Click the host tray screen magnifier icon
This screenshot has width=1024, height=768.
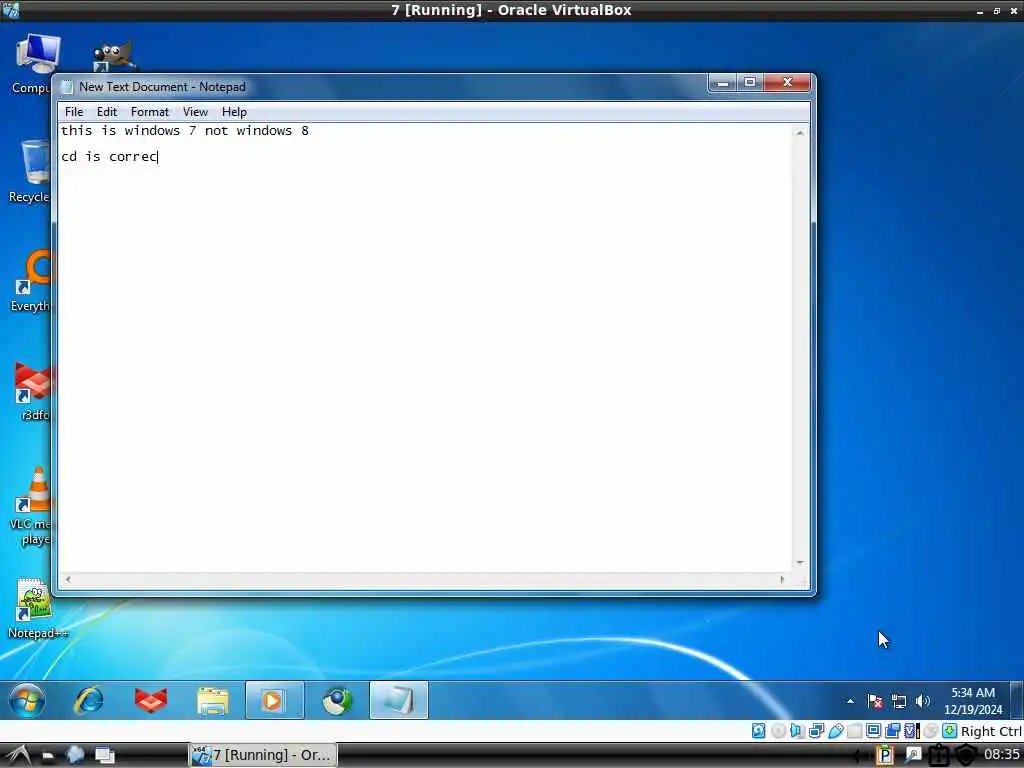click(914, 755)
